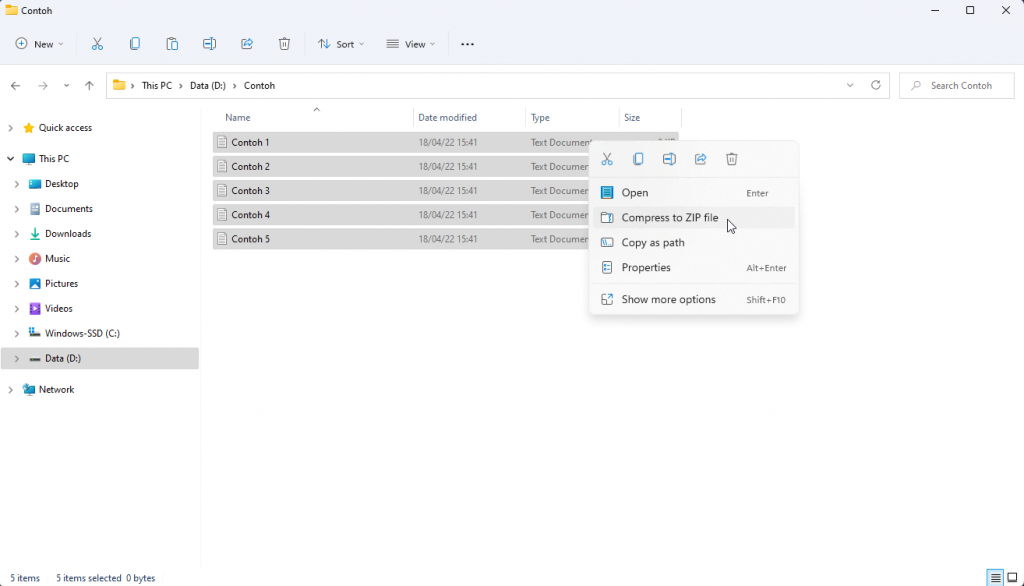Image resolution: width=1024 pixels, height=586 pixels.
Task: Click the Share icon in the top toolbar
Action: (x=247, y=44)
